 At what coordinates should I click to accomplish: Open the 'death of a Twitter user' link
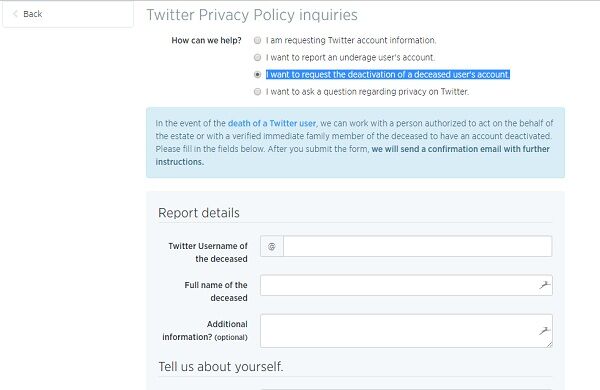[x=272, y=123]
